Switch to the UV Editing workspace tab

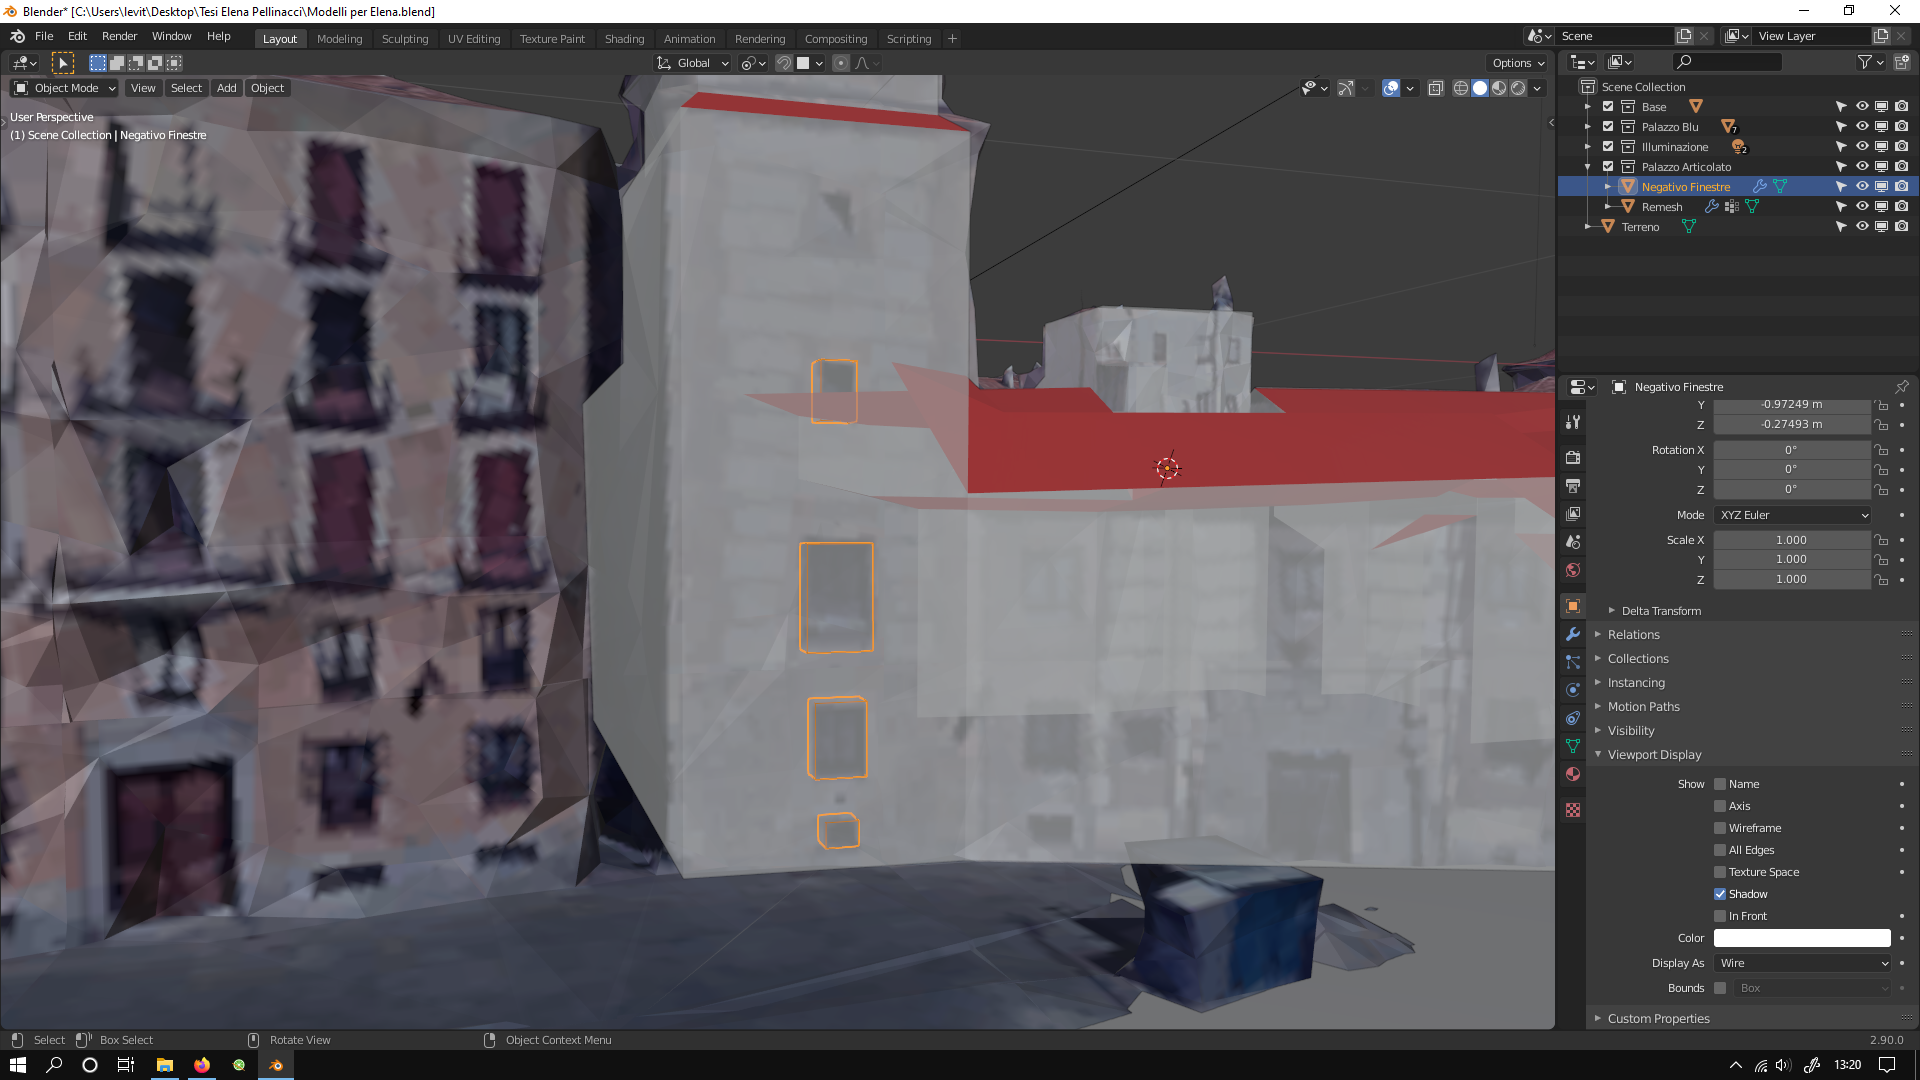(x=474, y=39)
